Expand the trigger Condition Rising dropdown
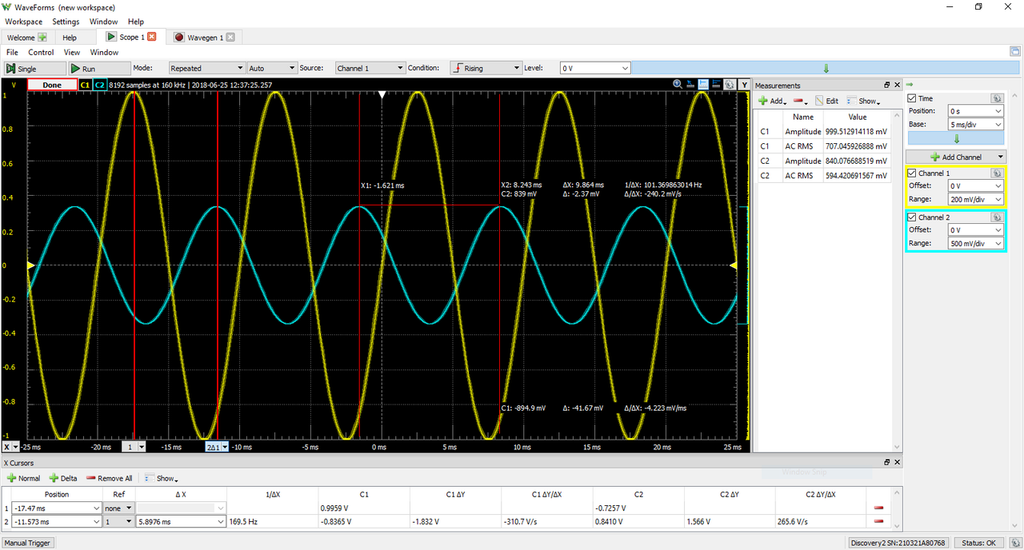The width and height of the screenshot is (1024, 550). point(485,68)
